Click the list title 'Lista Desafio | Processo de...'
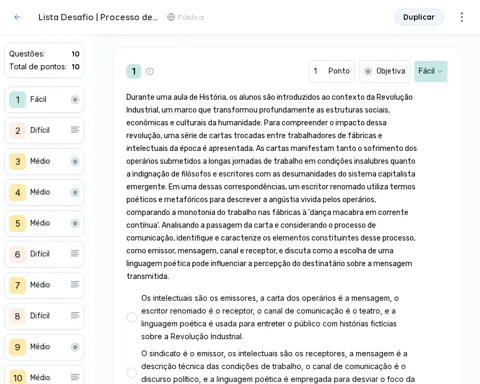480x384 pixels. [98, 17]
